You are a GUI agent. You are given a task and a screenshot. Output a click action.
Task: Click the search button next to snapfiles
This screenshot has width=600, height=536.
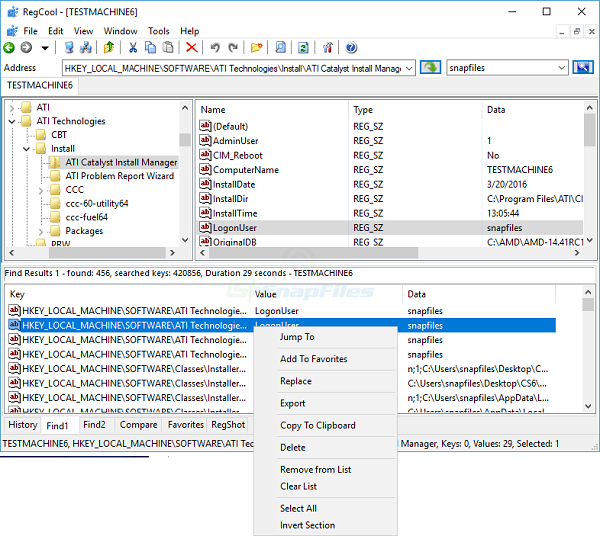click(x=583, y=68)
